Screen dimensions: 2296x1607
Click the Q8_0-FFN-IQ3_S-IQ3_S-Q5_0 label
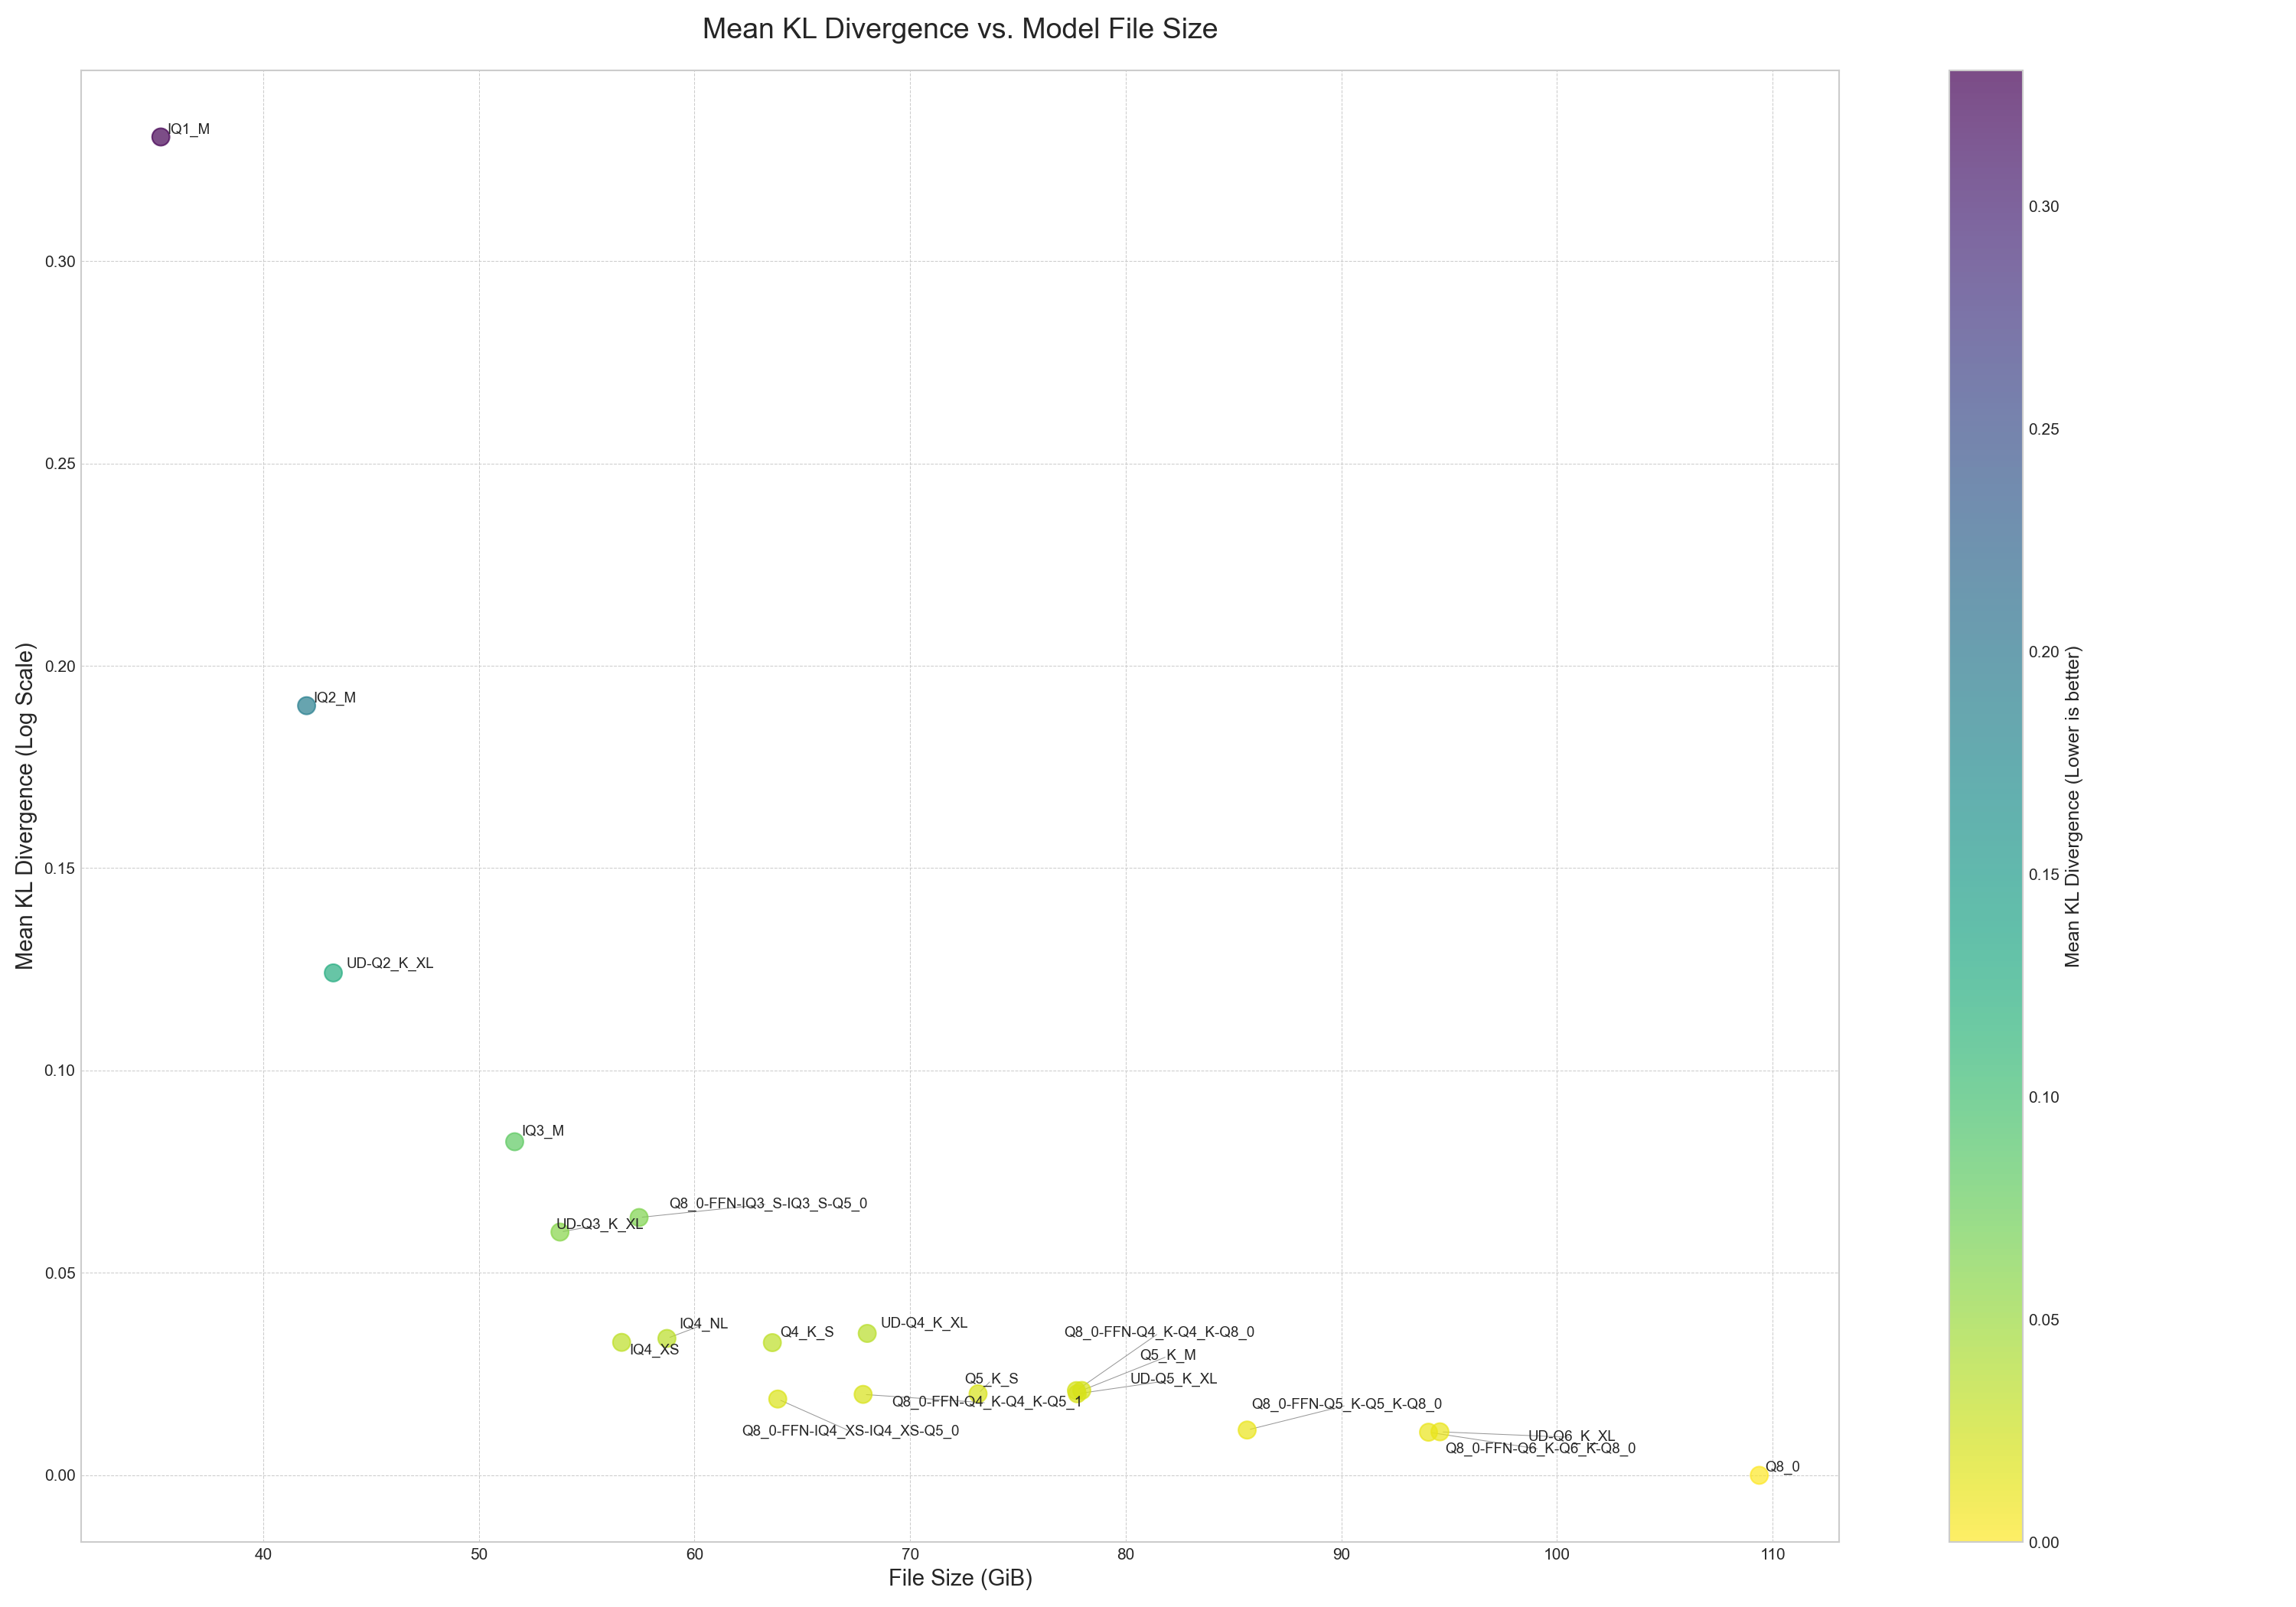coord(768,1203)
